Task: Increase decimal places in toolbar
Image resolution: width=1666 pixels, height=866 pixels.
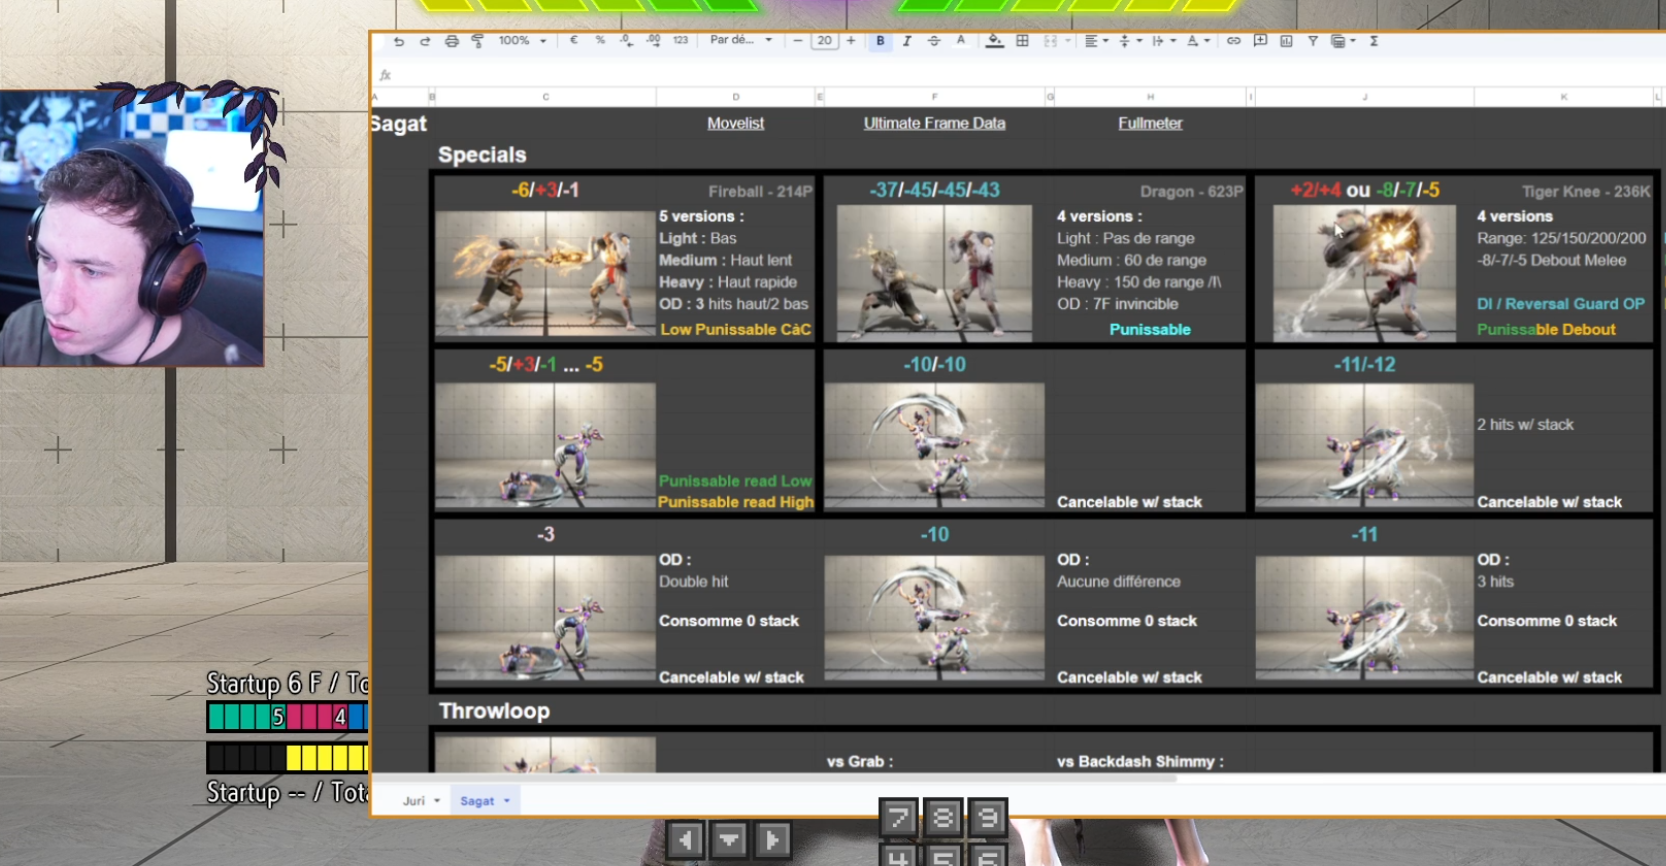Action: click(x=653, y=41)
